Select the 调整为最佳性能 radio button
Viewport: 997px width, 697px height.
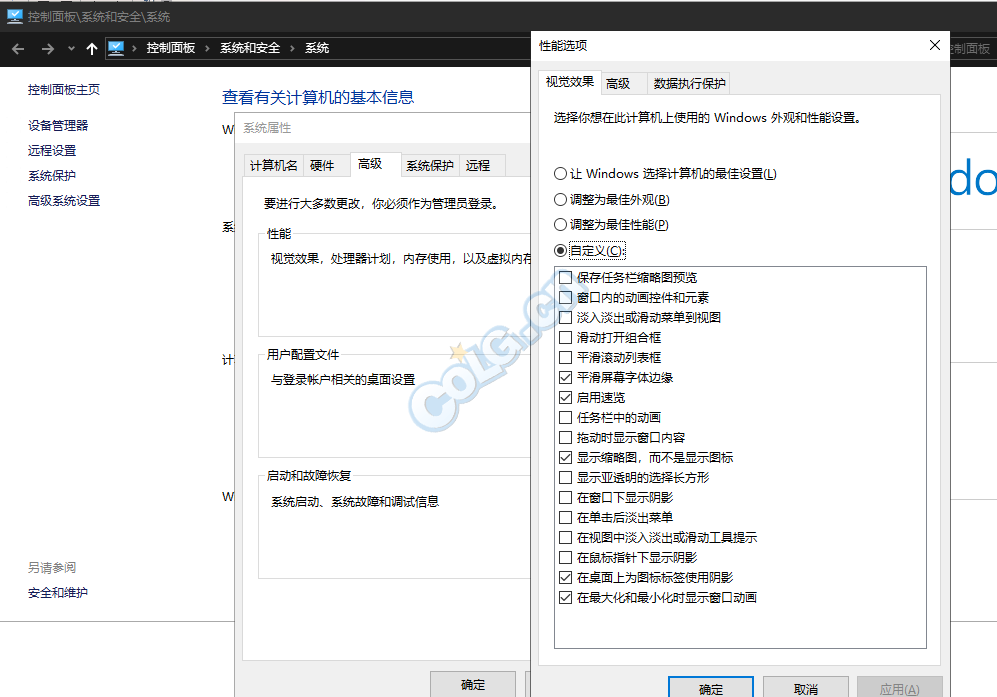561,225
